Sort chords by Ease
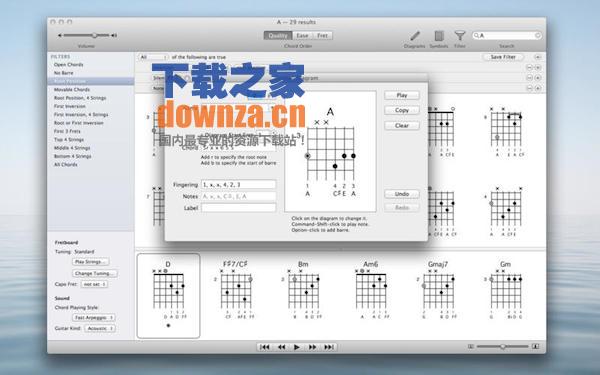This screenshot has height=375, width=600. click(x=302, y=36)
